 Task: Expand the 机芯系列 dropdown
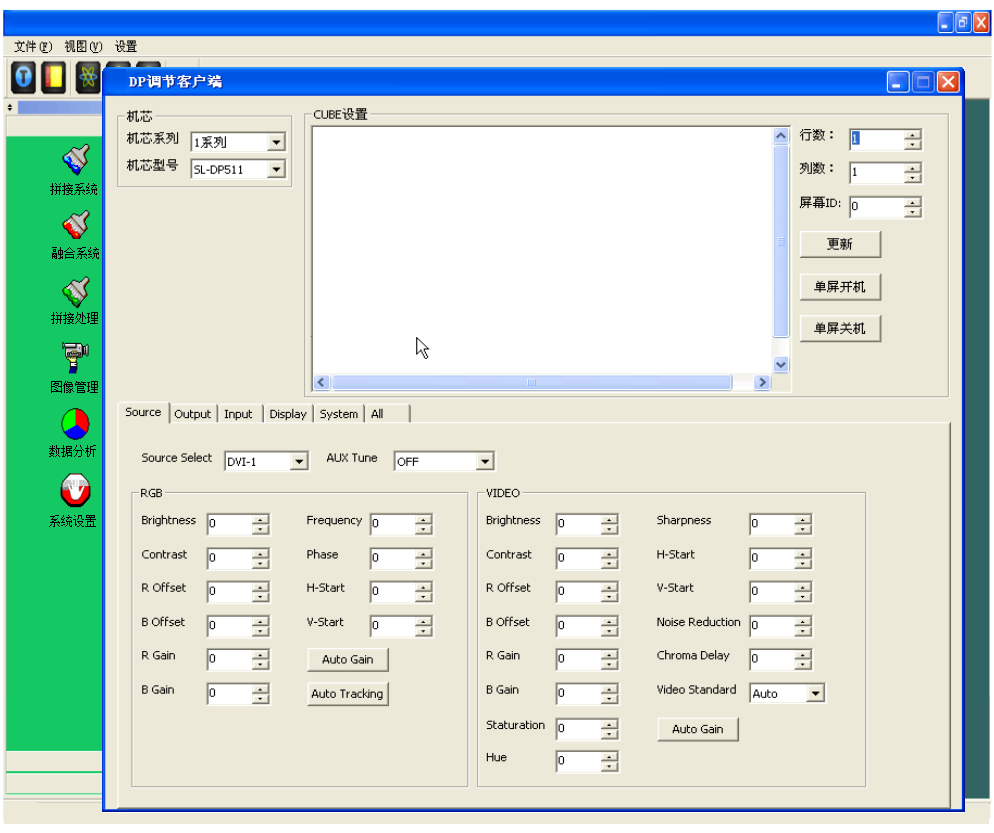[276, 143]
